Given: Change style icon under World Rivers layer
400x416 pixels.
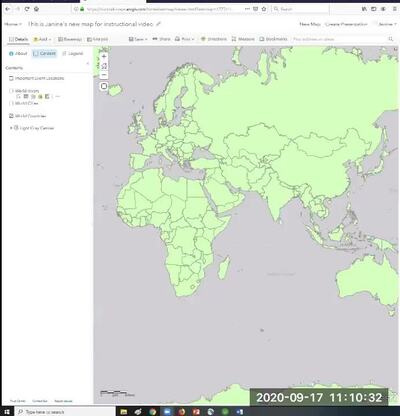Looking at the screenshot, I should 33,97.
